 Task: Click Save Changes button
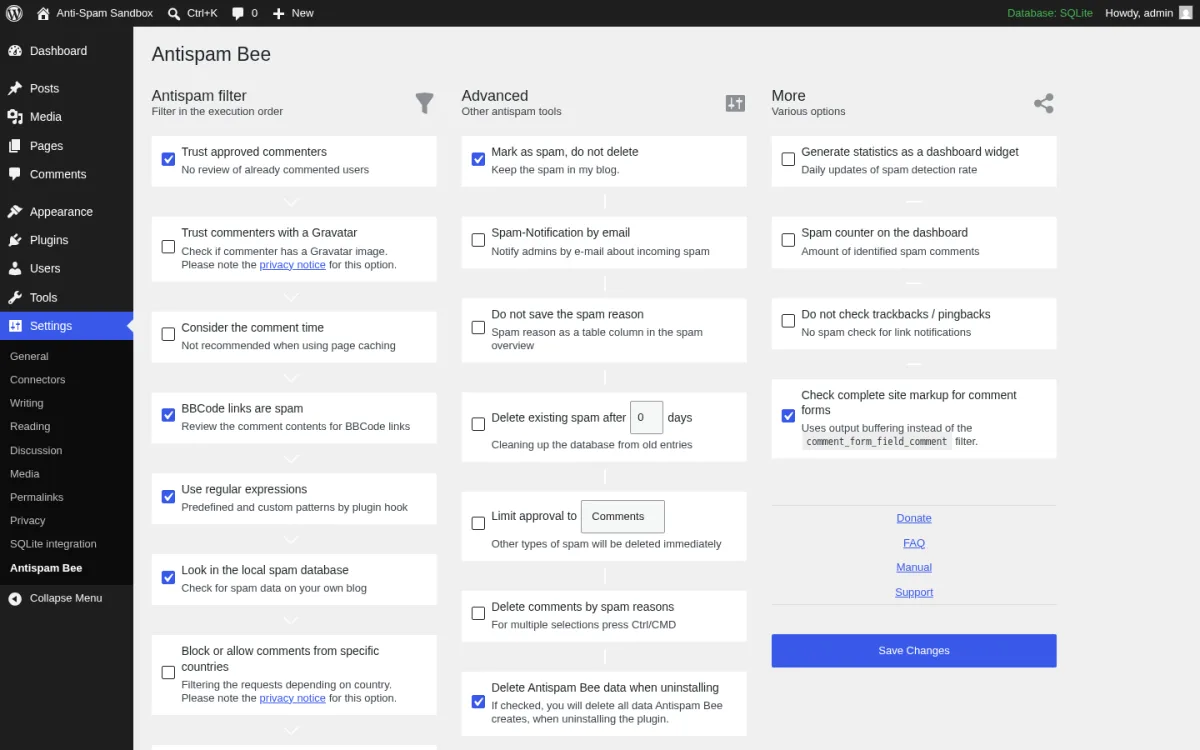pos(914,651)
